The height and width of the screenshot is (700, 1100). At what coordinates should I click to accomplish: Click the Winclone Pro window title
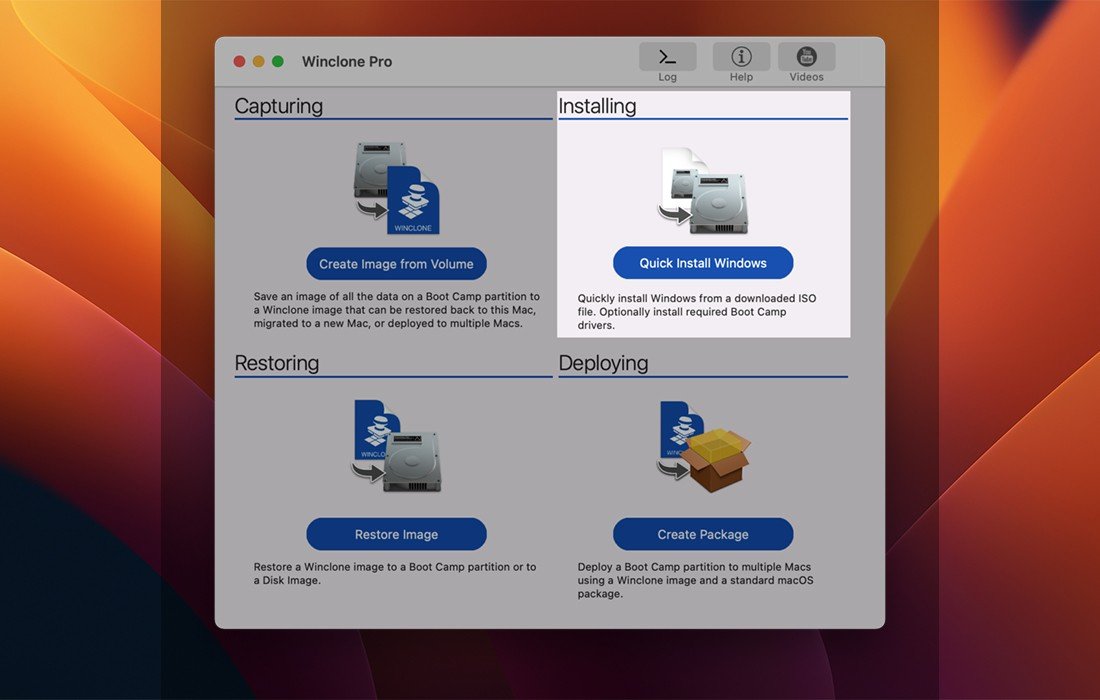347,62
